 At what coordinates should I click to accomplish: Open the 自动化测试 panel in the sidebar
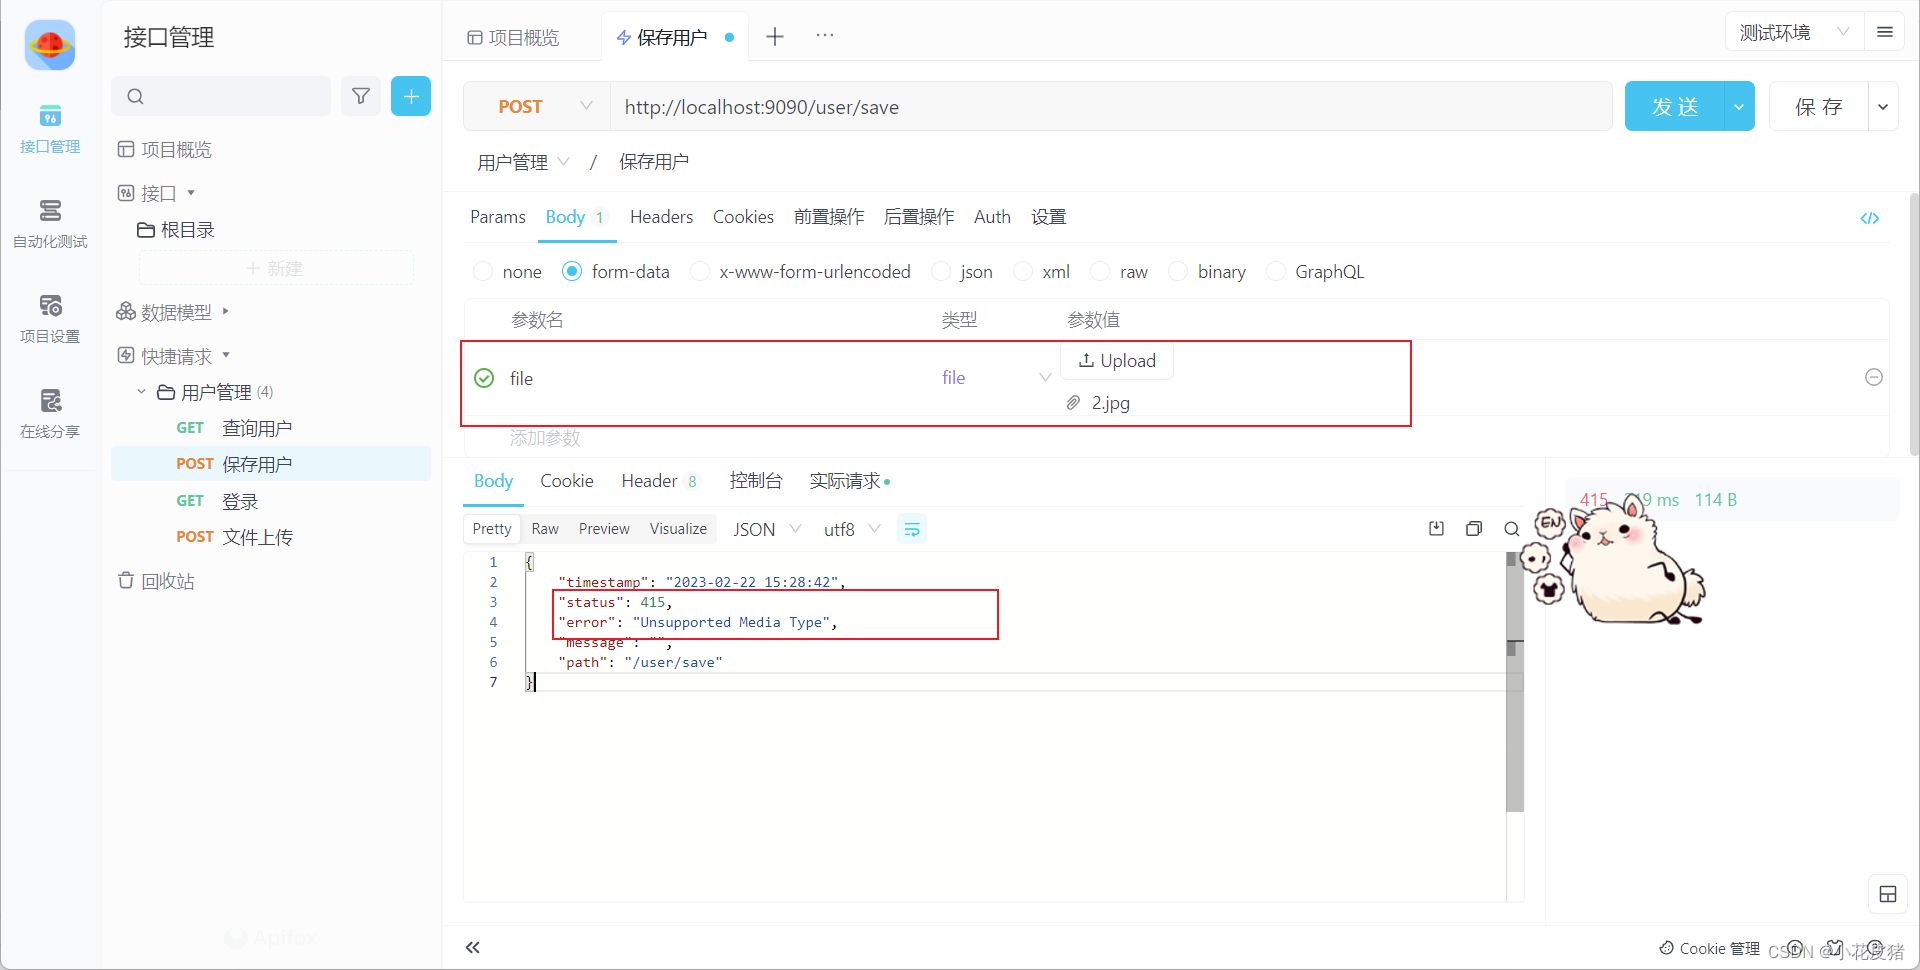(x=49, y=222)
